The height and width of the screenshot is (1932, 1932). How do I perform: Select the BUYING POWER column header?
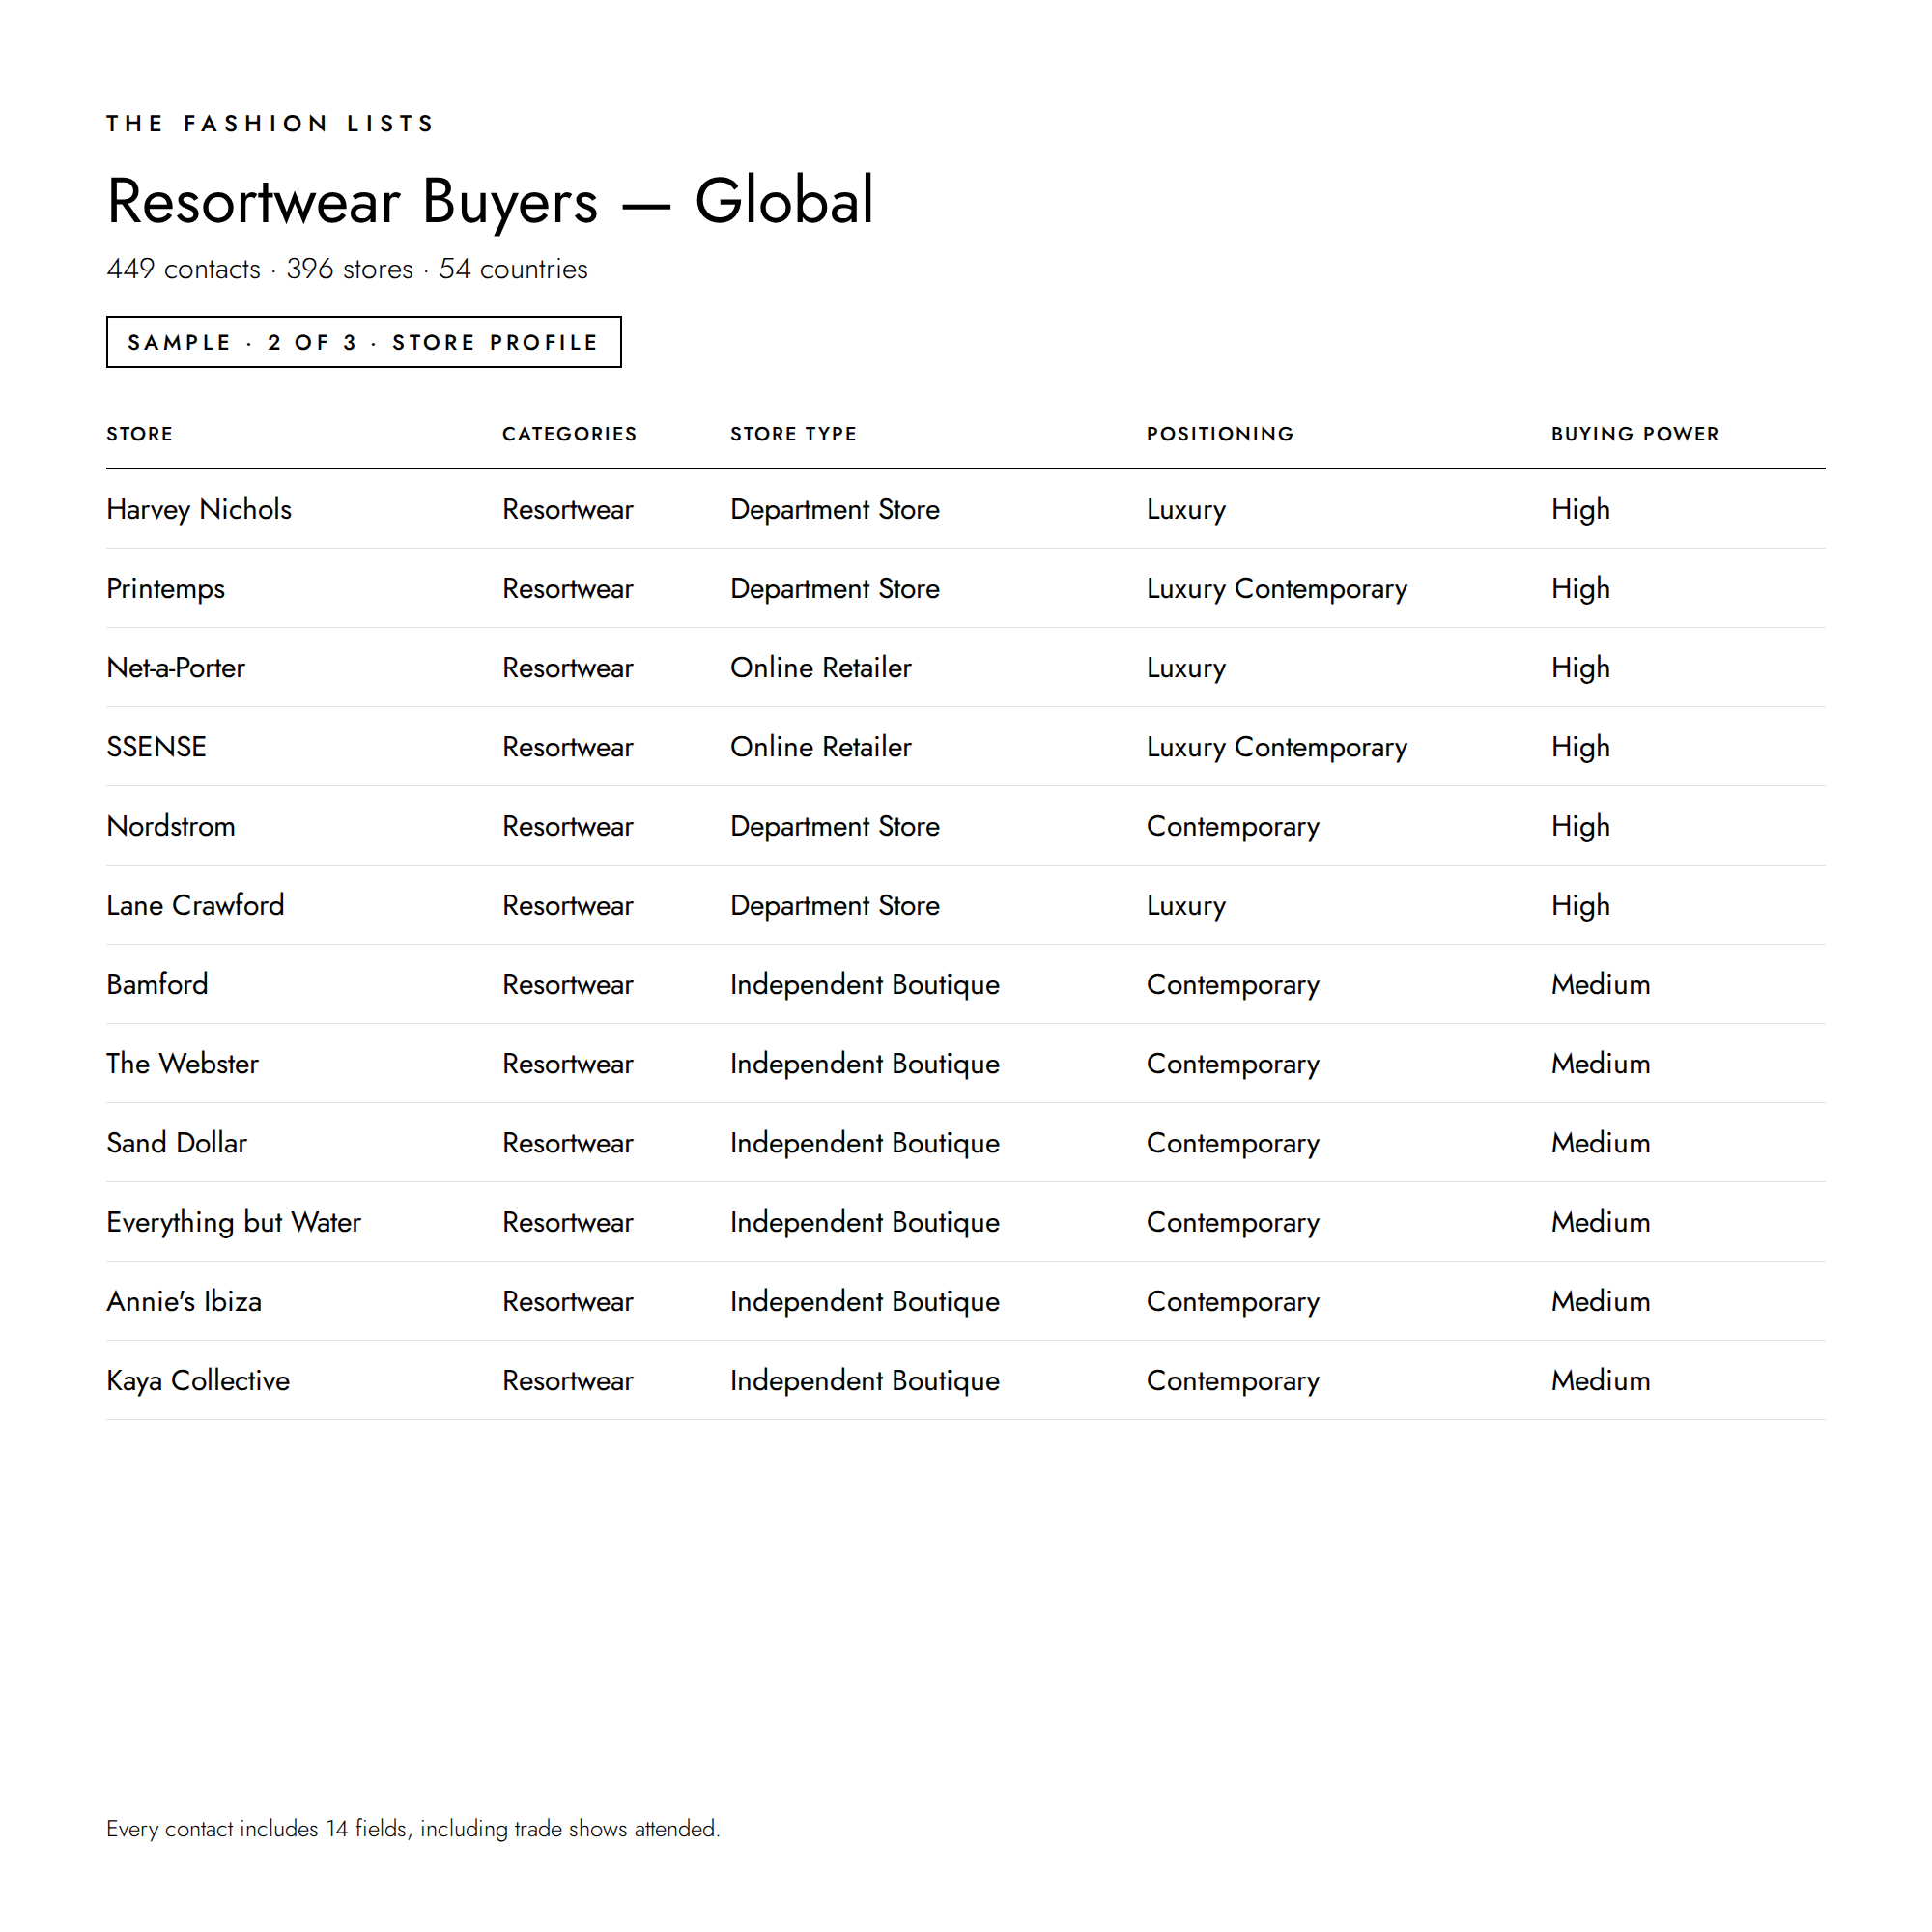pos(1635,434)
